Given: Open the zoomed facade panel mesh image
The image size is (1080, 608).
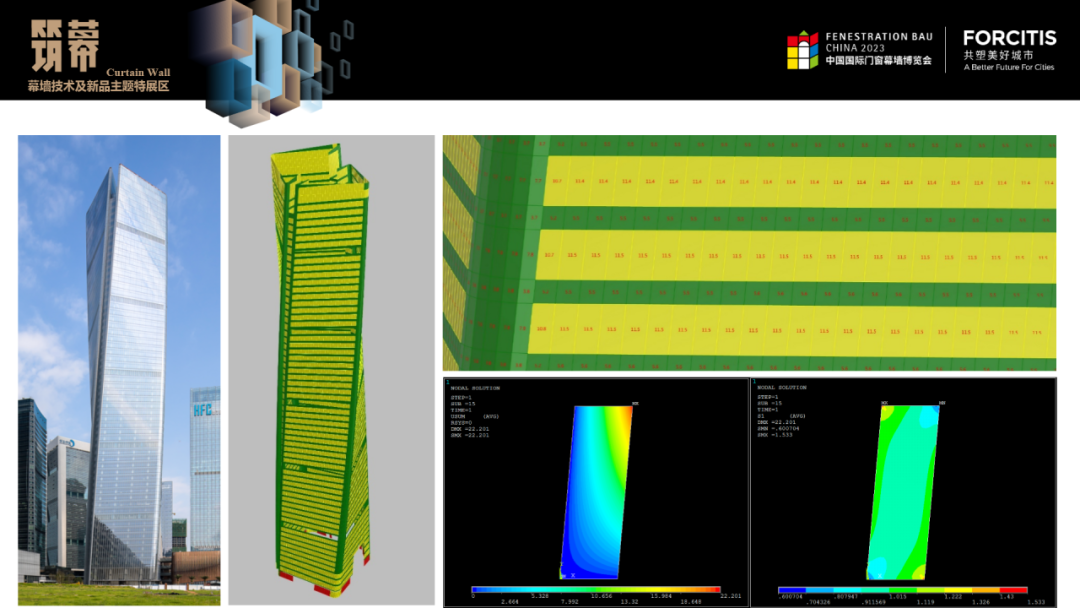Looking at the screenshot, I should [749, 253].
